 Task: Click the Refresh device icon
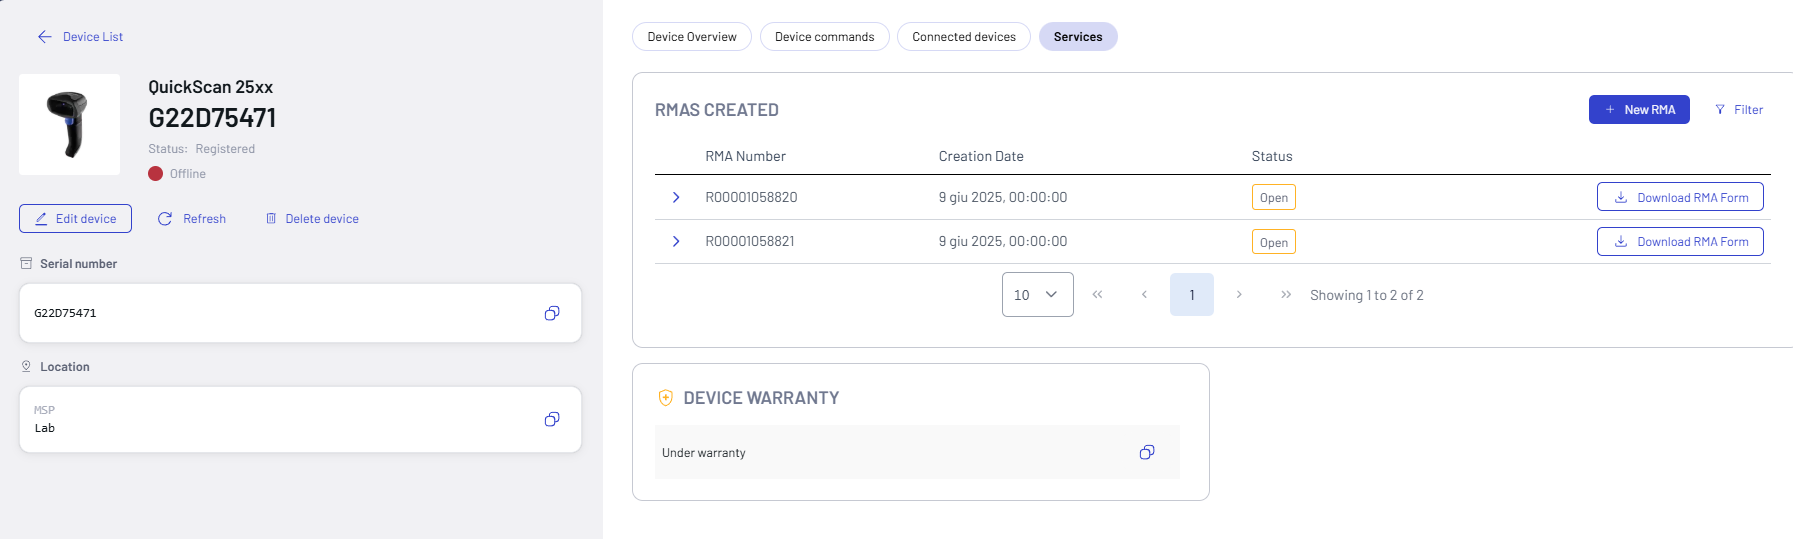(165, 219)
